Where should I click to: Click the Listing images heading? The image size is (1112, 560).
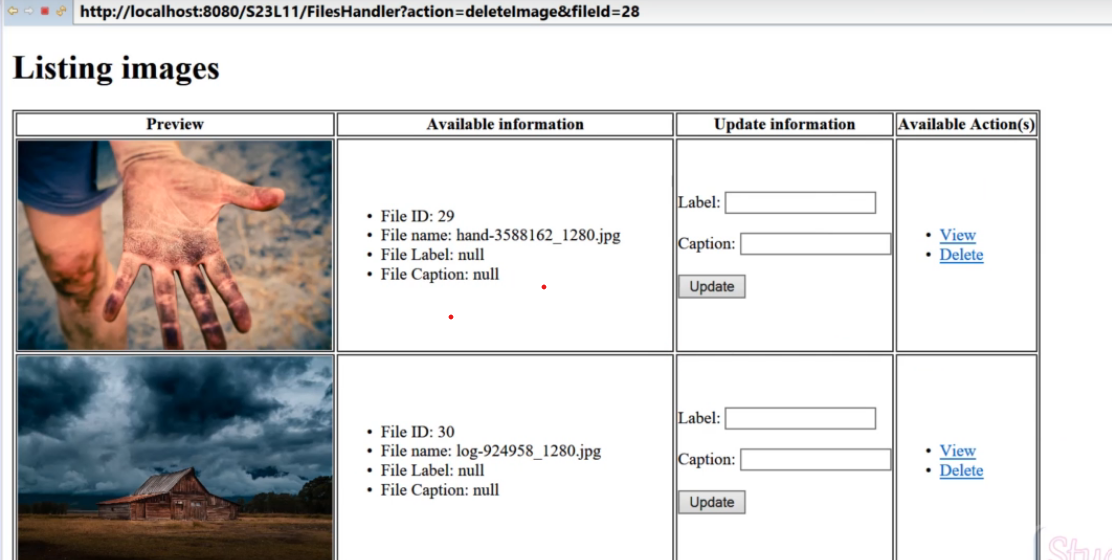click(116, 68)
